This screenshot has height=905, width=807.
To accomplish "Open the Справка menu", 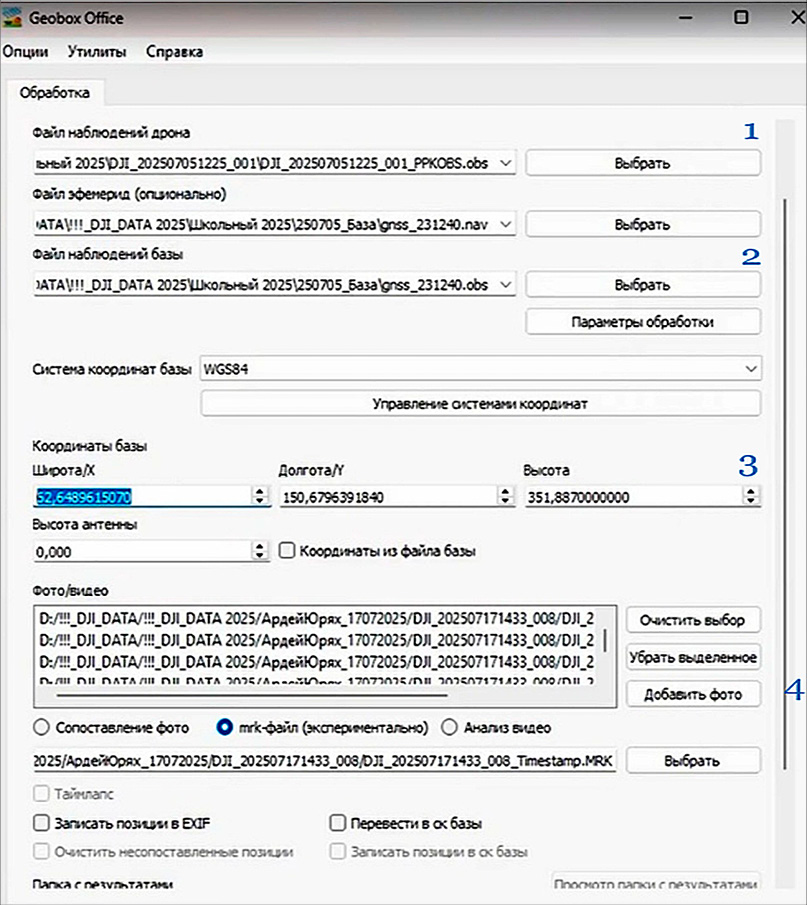I will tap(174, 52).
